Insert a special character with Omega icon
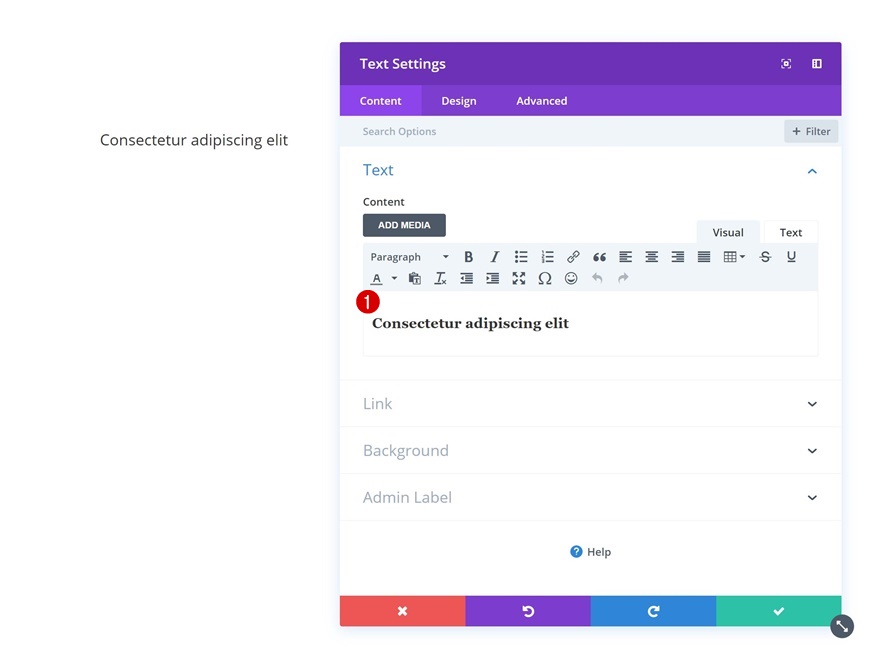 545,278
